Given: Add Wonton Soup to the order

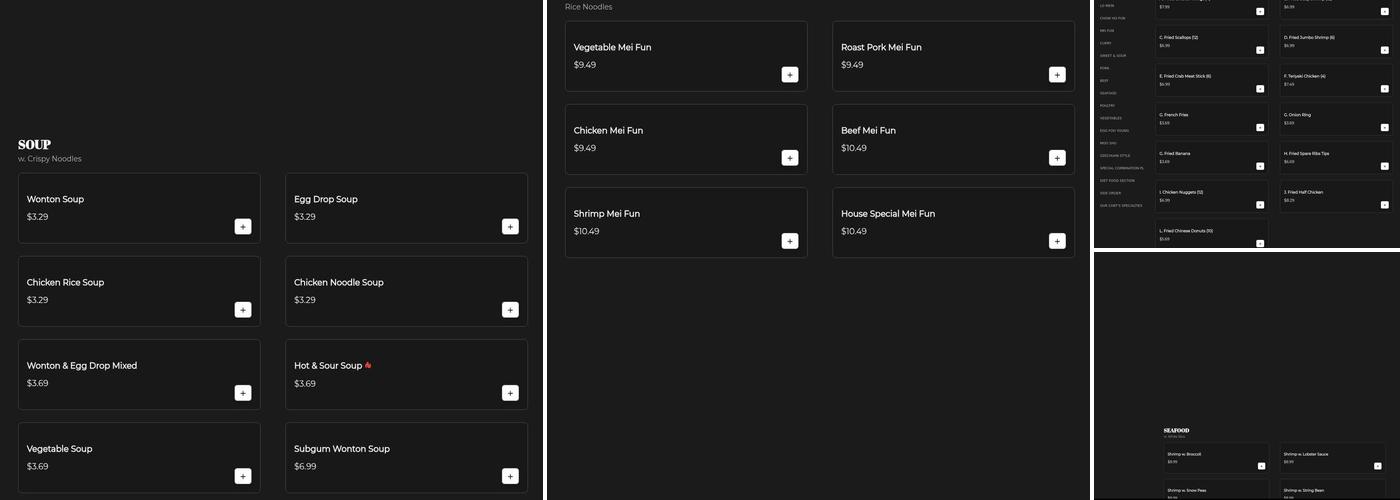Looking at the screenshot, I should pyautogui.click(x=243, y=227).
